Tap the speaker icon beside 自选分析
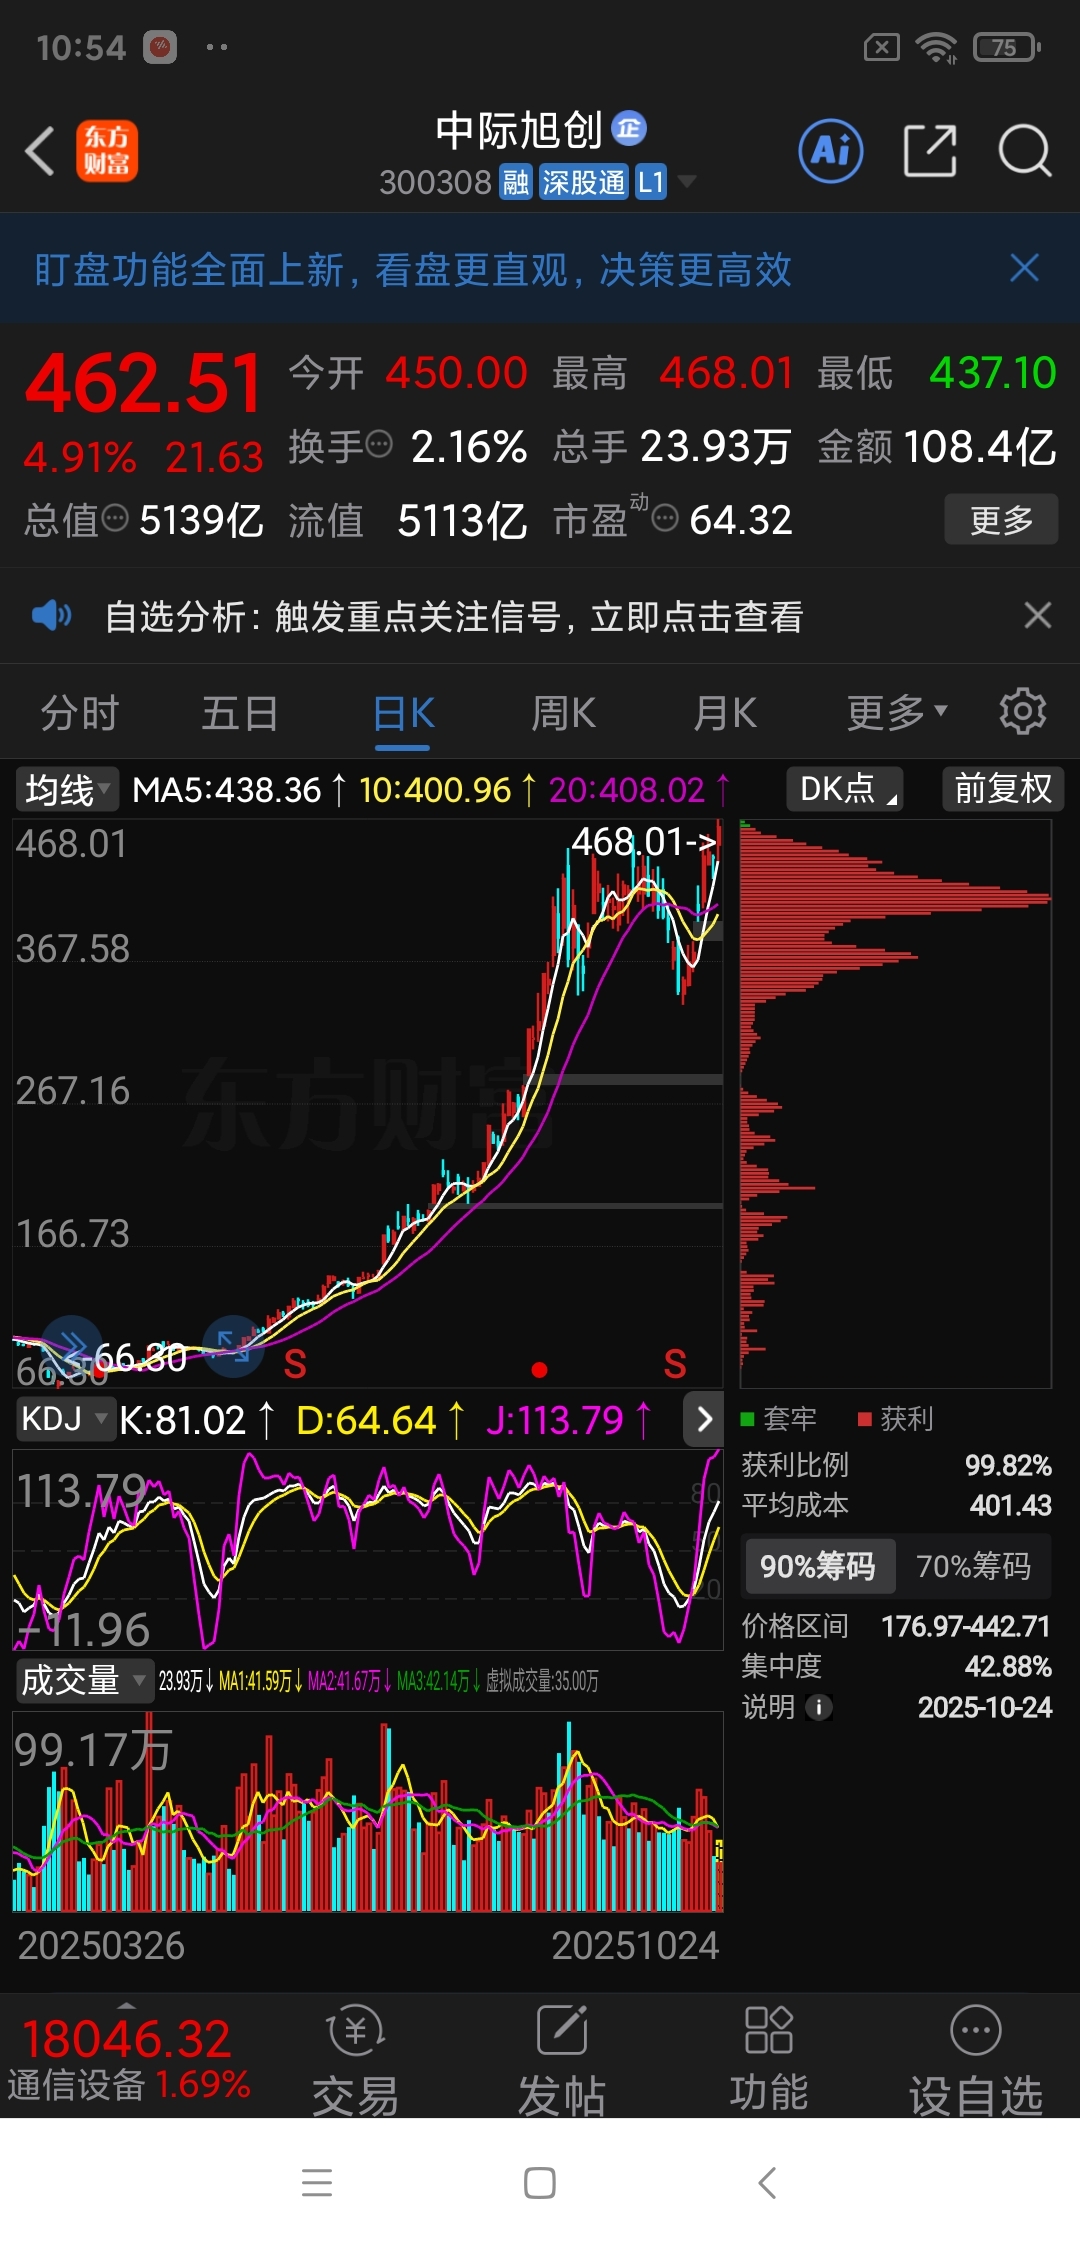Image resolution: width=1080 pixels, height=2248 pixels. (51, 615)
